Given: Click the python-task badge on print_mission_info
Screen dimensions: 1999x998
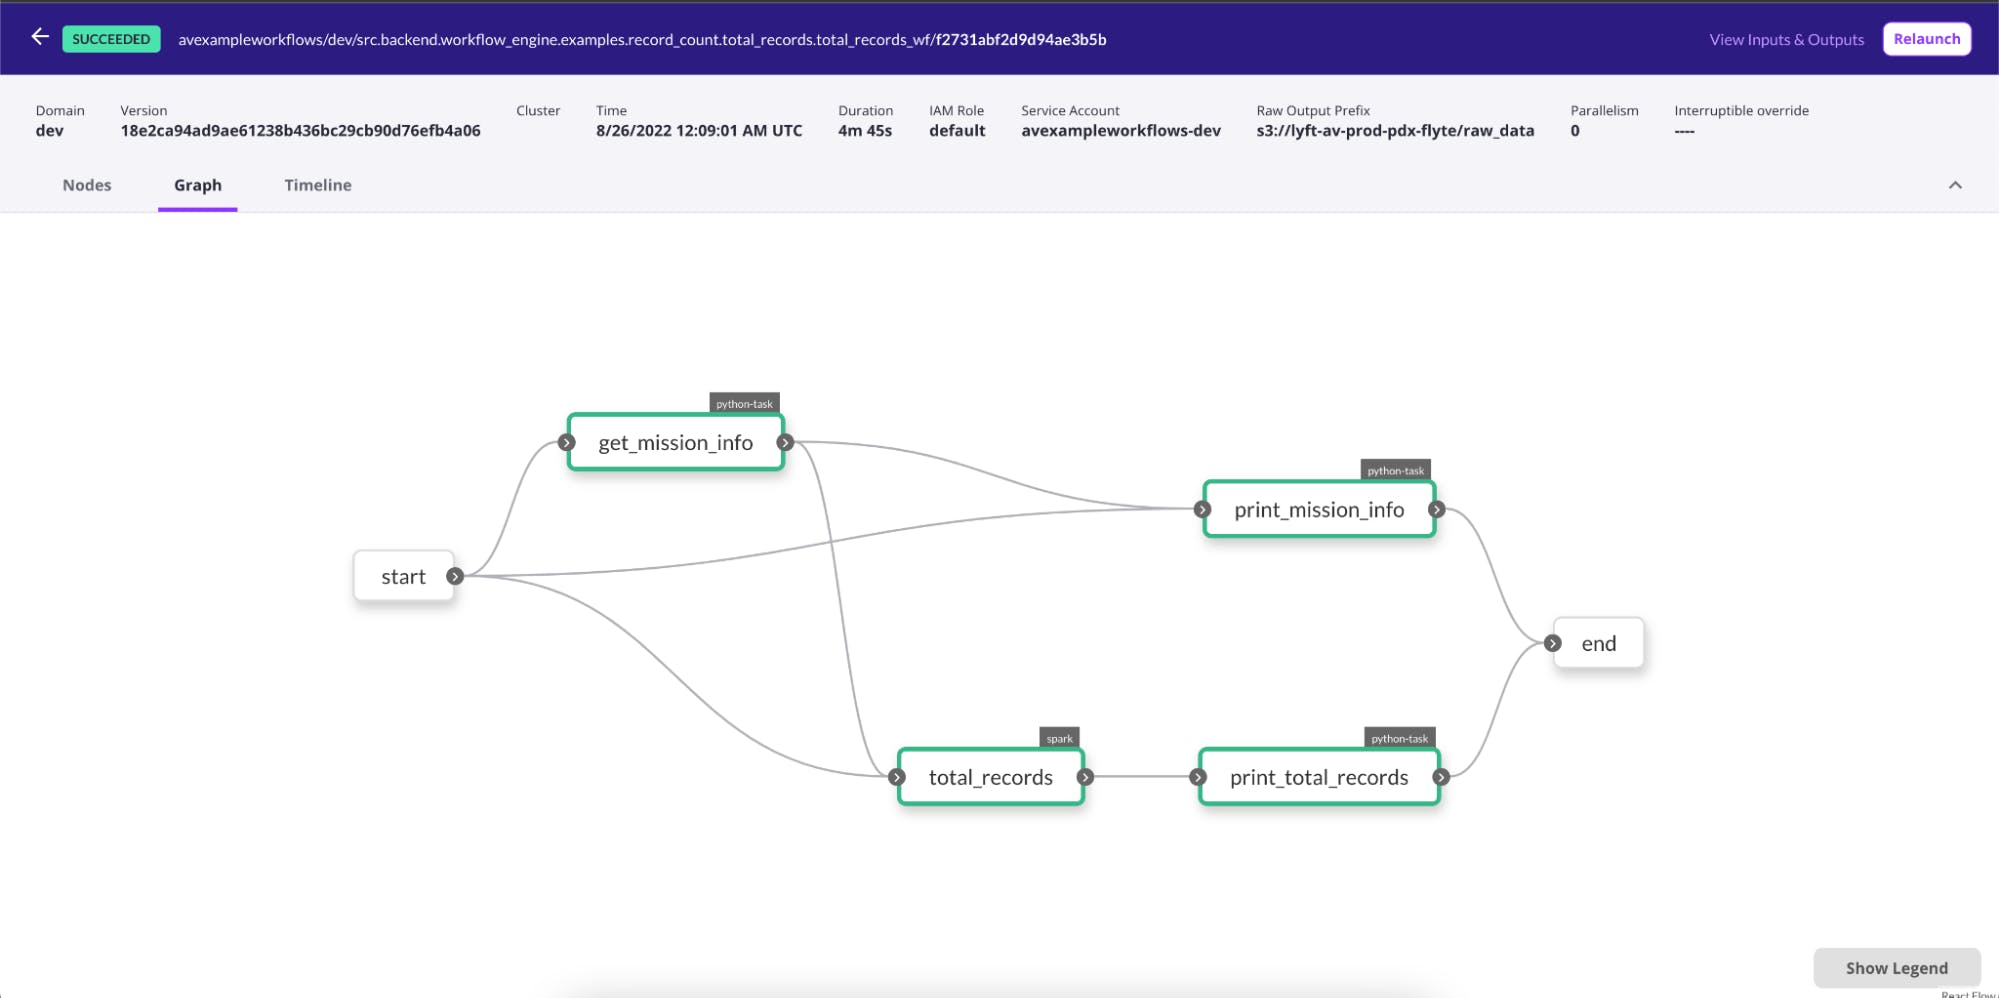Looking at the screenshot, I should click(1396, 470).
